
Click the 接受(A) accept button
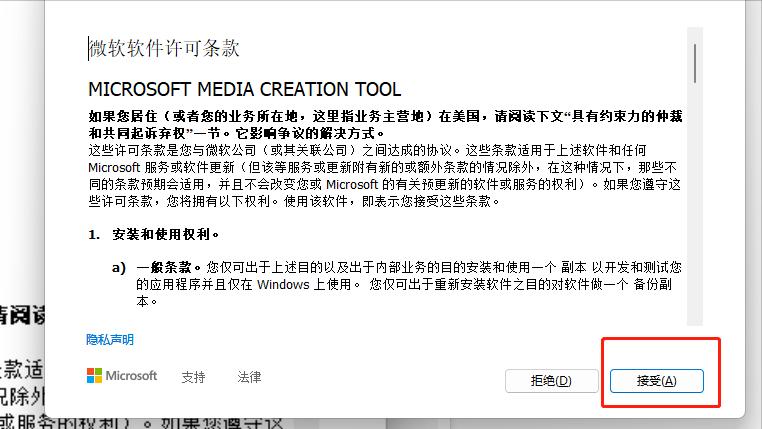point(657,381)
